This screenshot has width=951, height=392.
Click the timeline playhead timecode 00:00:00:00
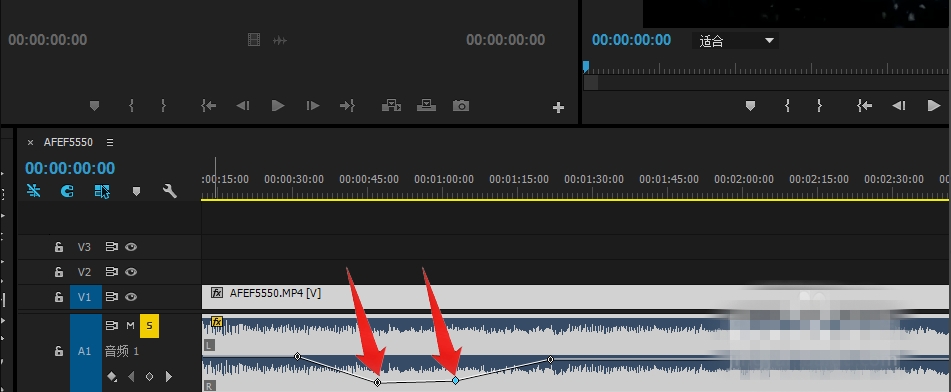click(70, 168)
